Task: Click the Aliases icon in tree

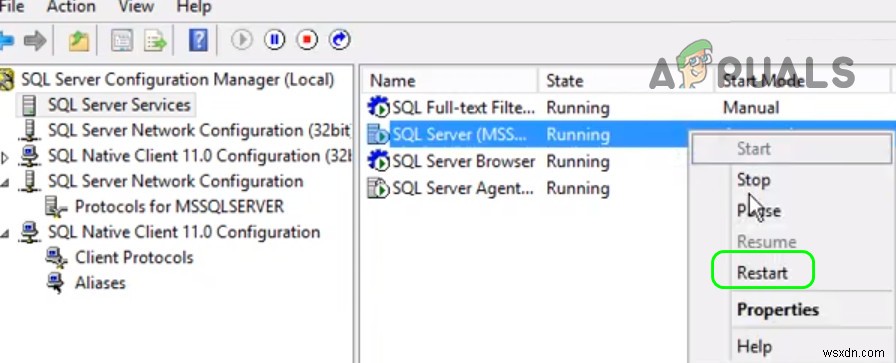Action: [56, 284]
